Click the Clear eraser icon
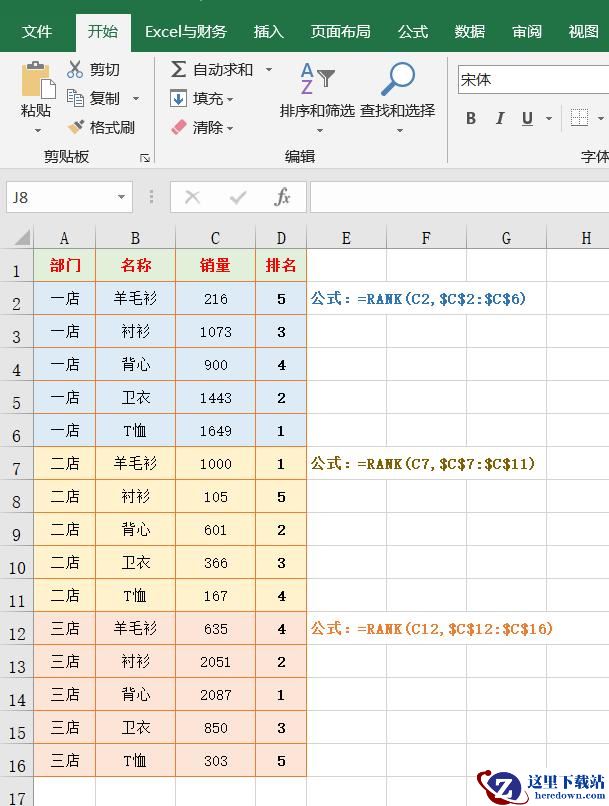Screen dimensions: 609x806 tap(178, 127)
